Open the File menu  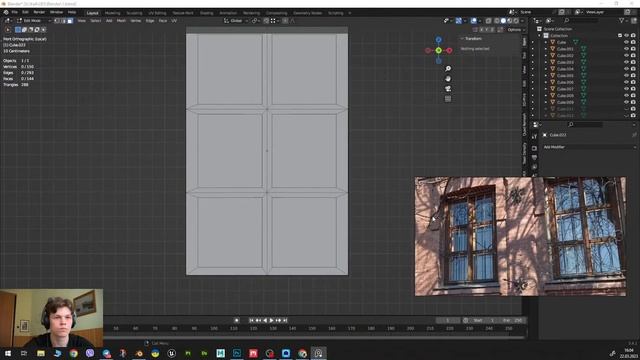point(14,13)
